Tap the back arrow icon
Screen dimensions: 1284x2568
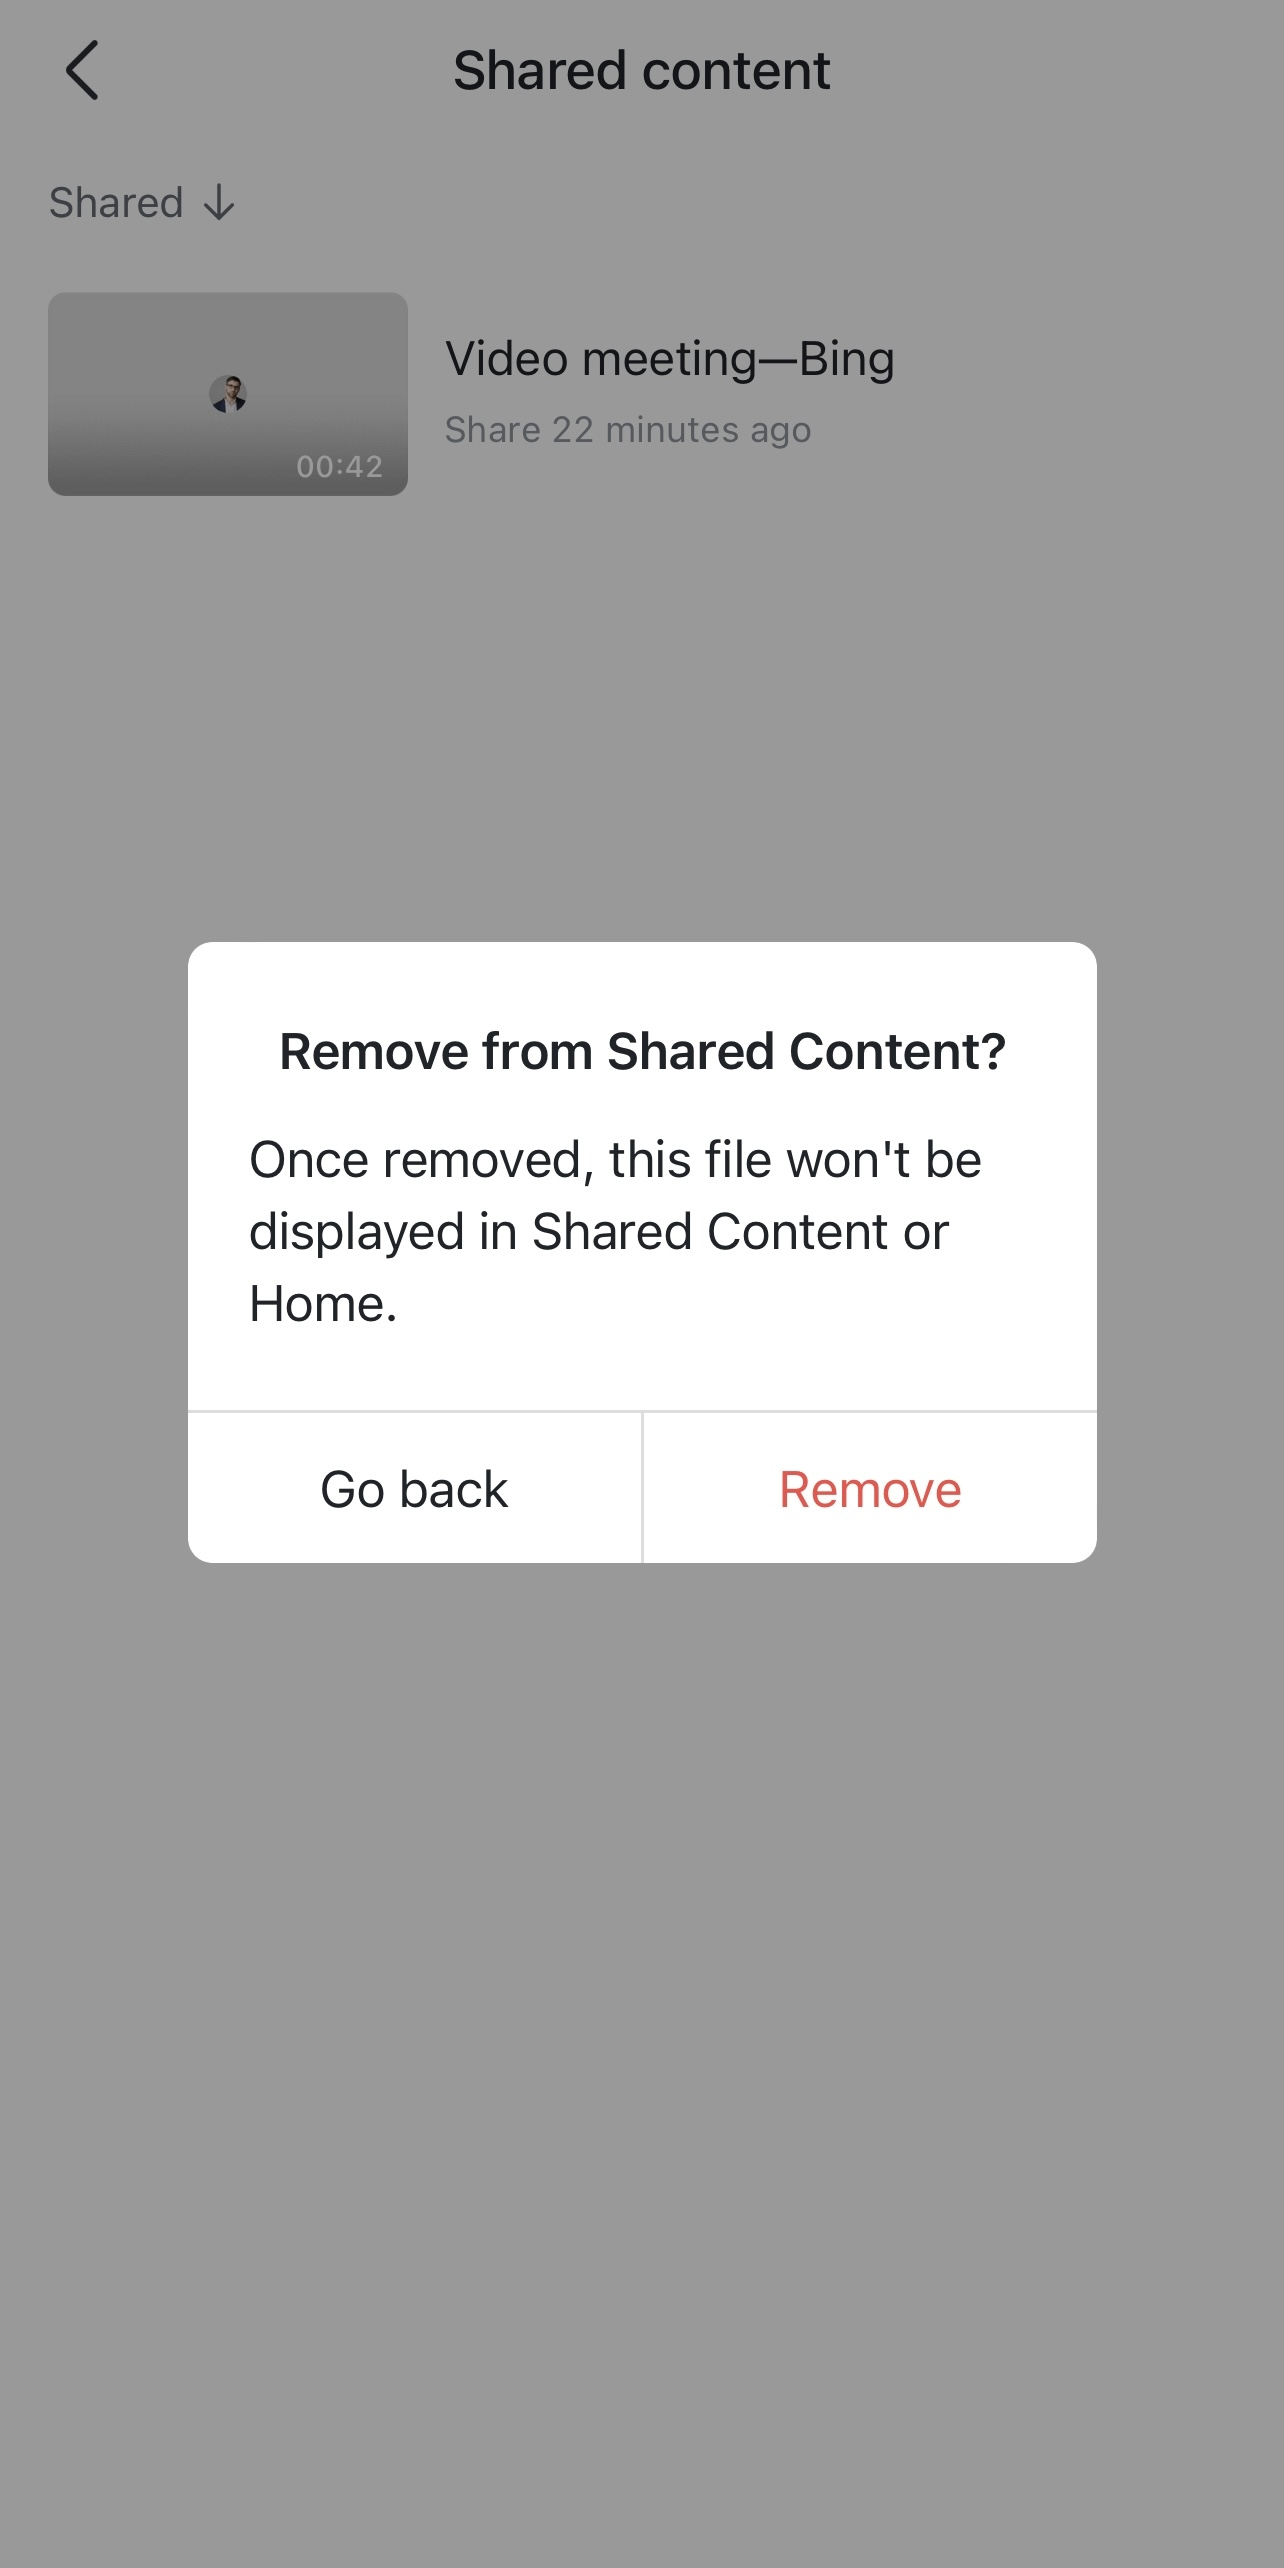(82, 70)
